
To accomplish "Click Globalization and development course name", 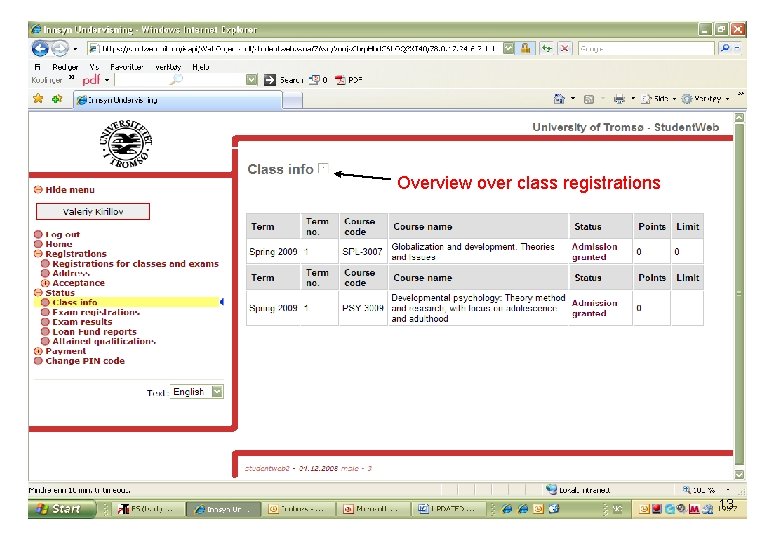I will [473, 252].
